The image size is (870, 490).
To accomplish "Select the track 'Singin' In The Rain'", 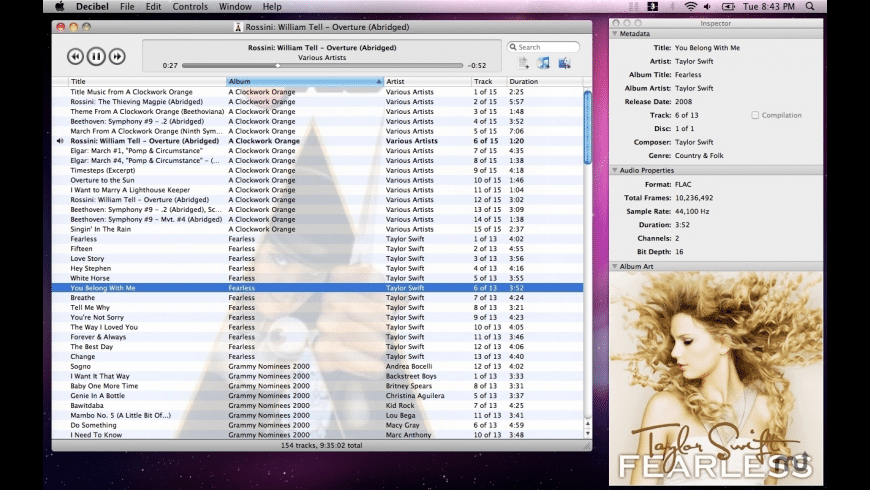I will 317,229.
